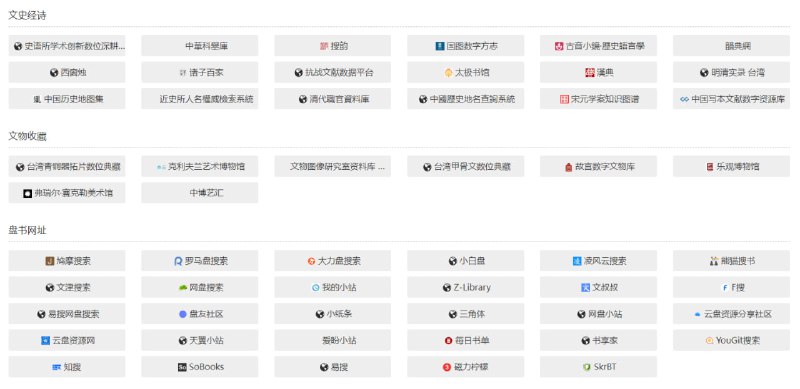The image size is (800, 389).
Task: Click the 中国写本文献数字资源库 icon
Action: click(685, 100)
